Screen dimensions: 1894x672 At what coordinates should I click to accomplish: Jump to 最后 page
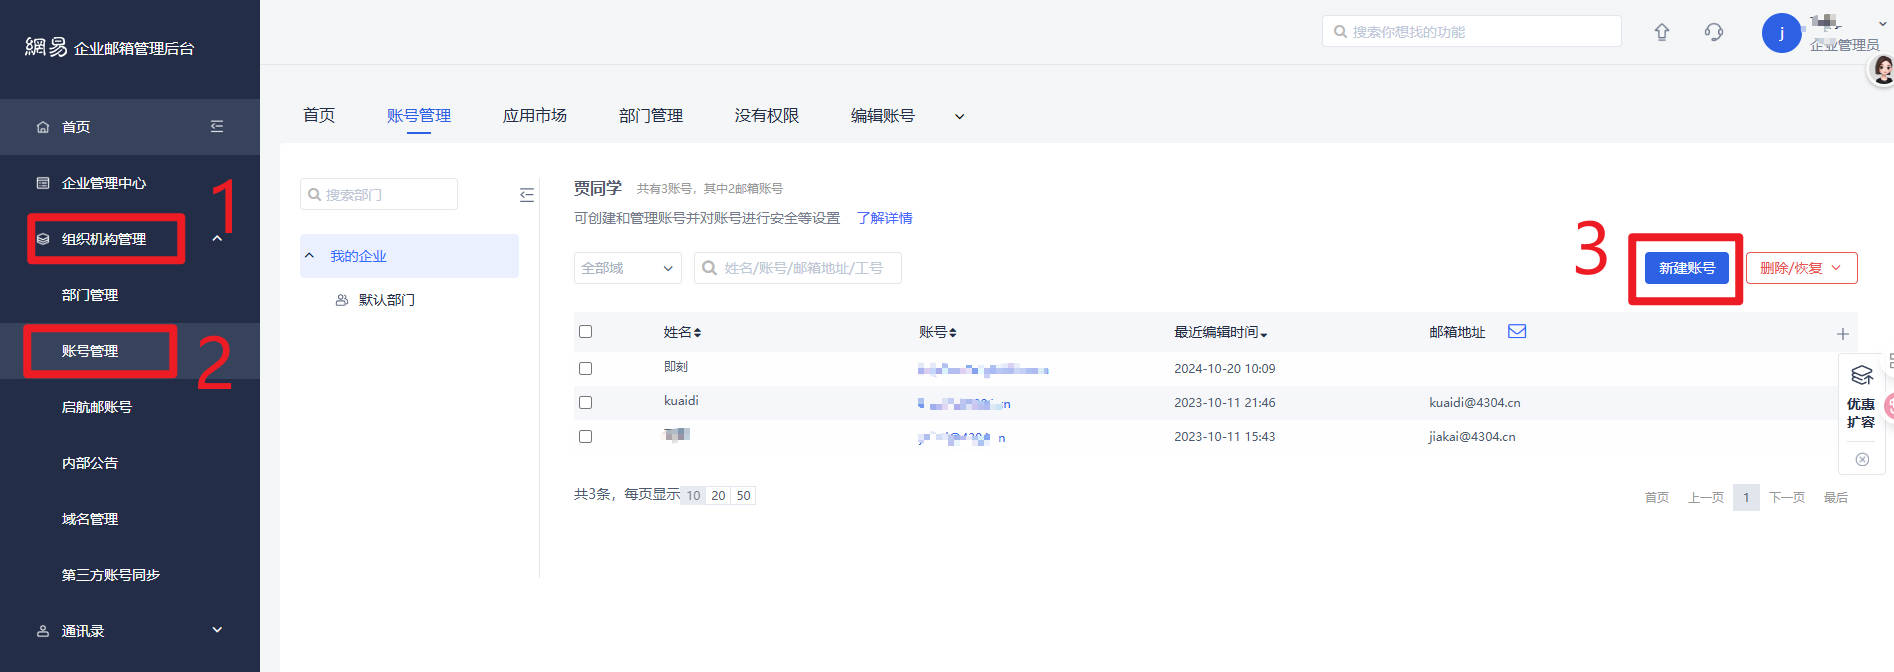(x=1836, y=498)
